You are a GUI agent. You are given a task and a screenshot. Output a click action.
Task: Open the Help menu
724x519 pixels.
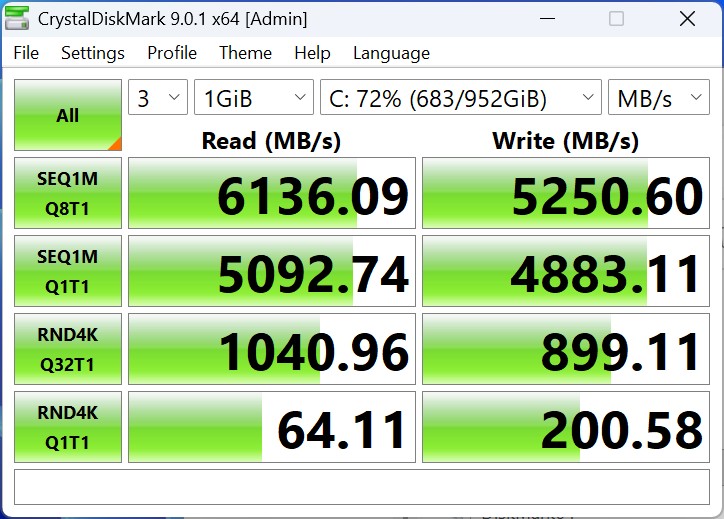pos(312,53)
